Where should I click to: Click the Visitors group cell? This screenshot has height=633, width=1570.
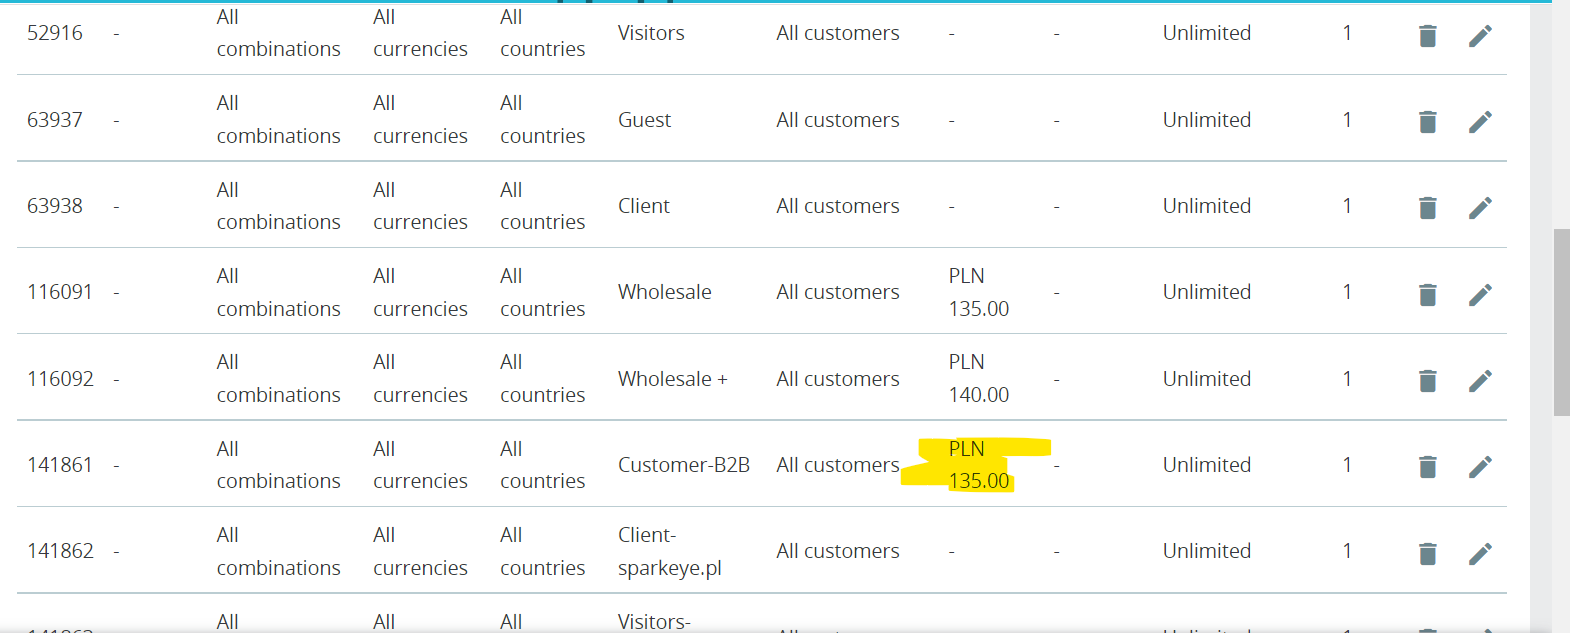point(651,33)
